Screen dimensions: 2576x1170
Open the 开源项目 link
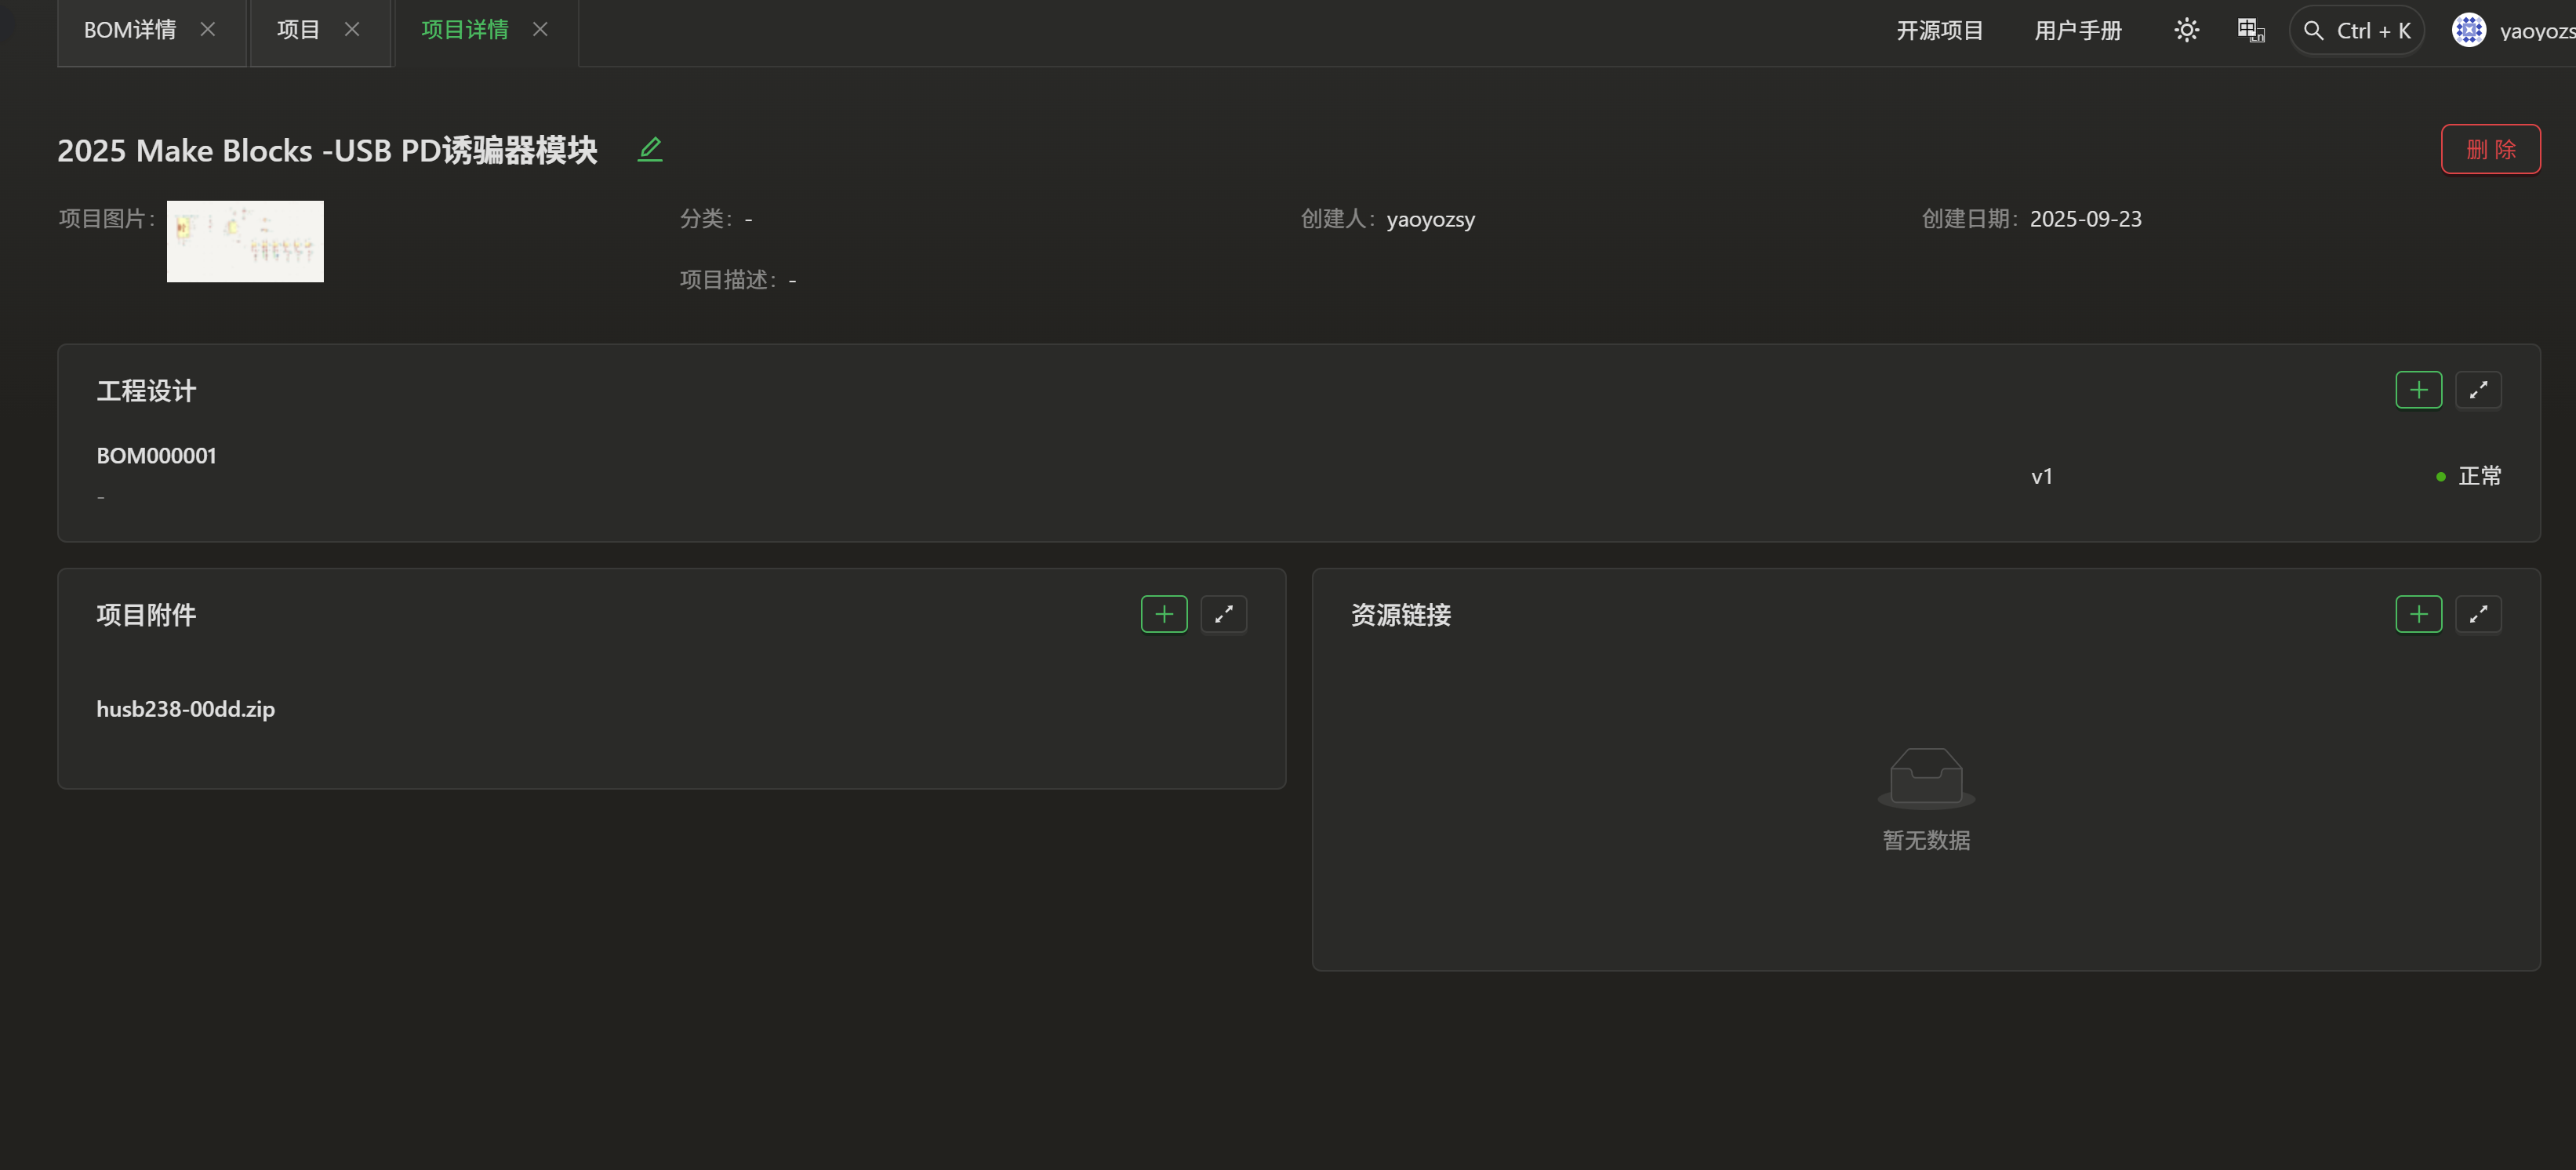(1939, 31)
